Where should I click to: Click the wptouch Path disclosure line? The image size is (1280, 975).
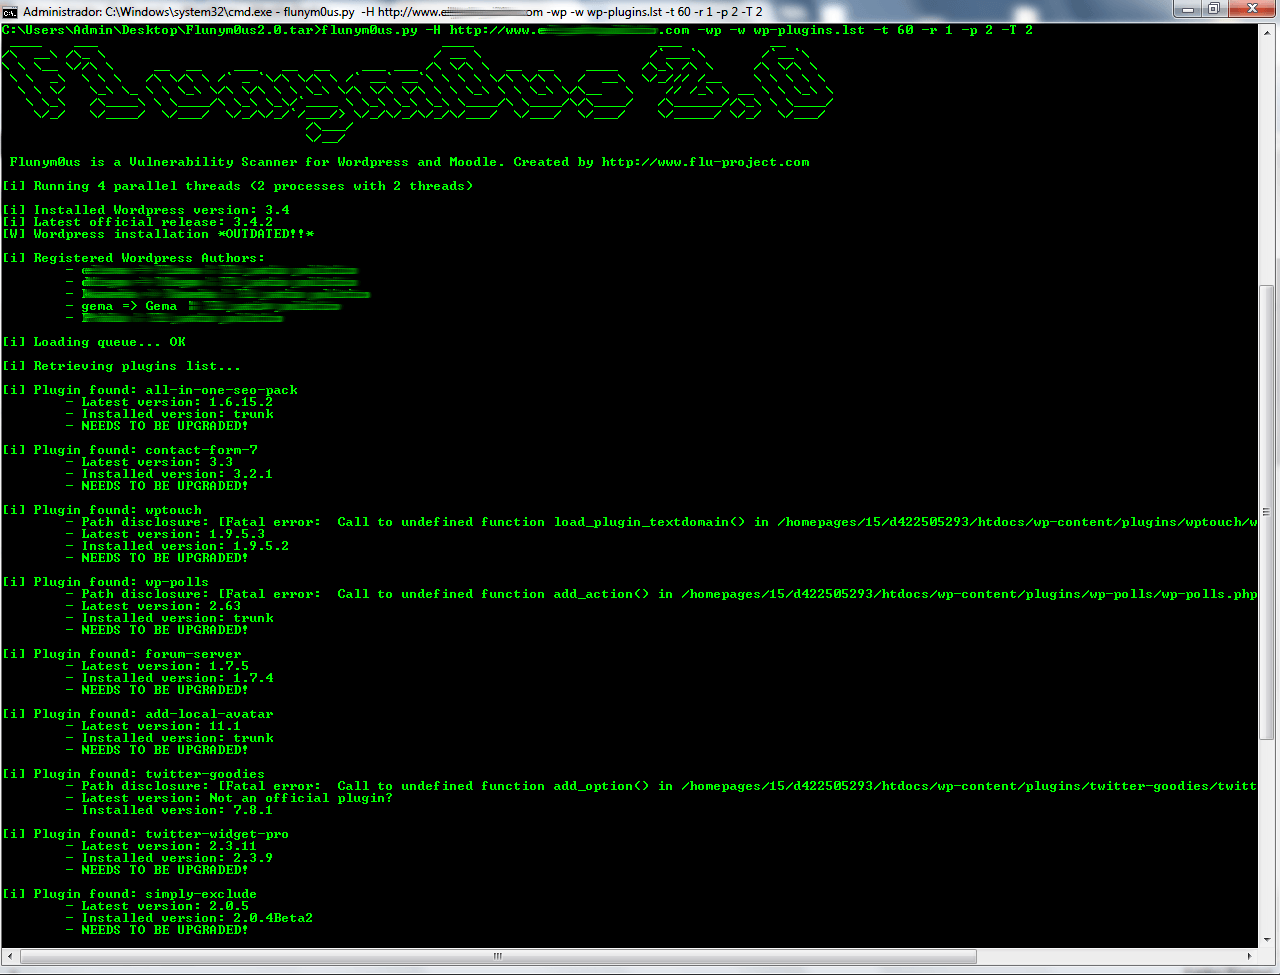660,522
